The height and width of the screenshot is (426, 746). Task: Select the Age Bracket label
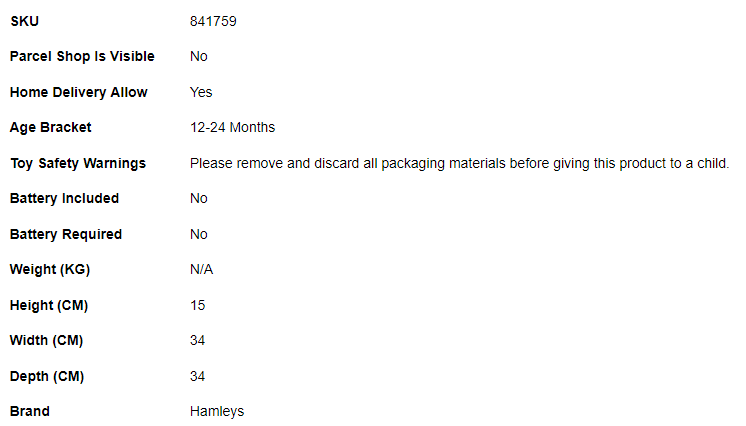(51, 127)
